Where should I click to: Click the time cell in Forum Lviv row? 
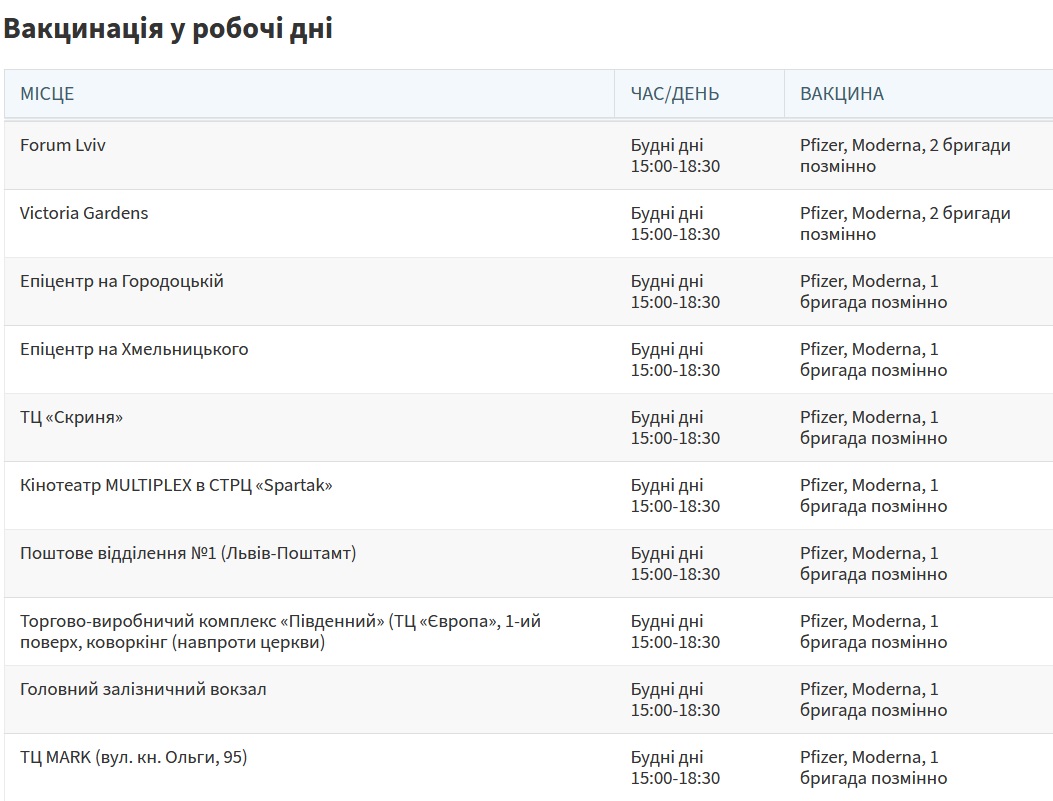tap(675, 156)
